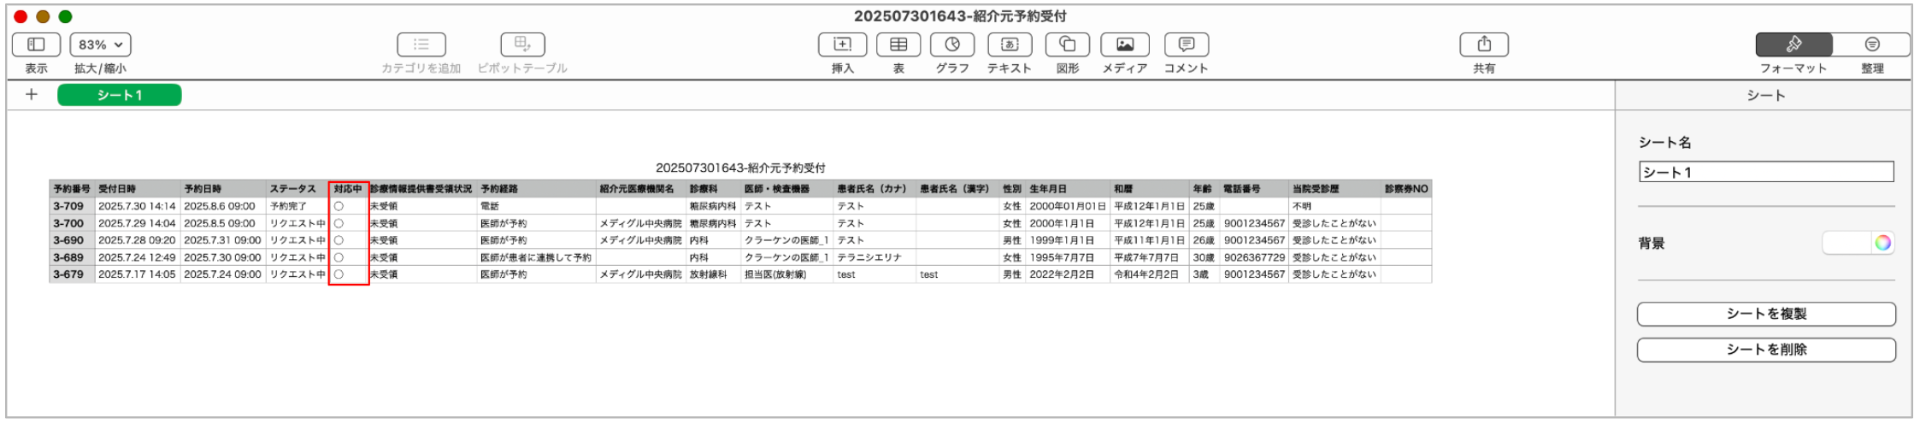1920x425 pixels.
Task: Select the 対応中 column header
Action: point(348,189)
